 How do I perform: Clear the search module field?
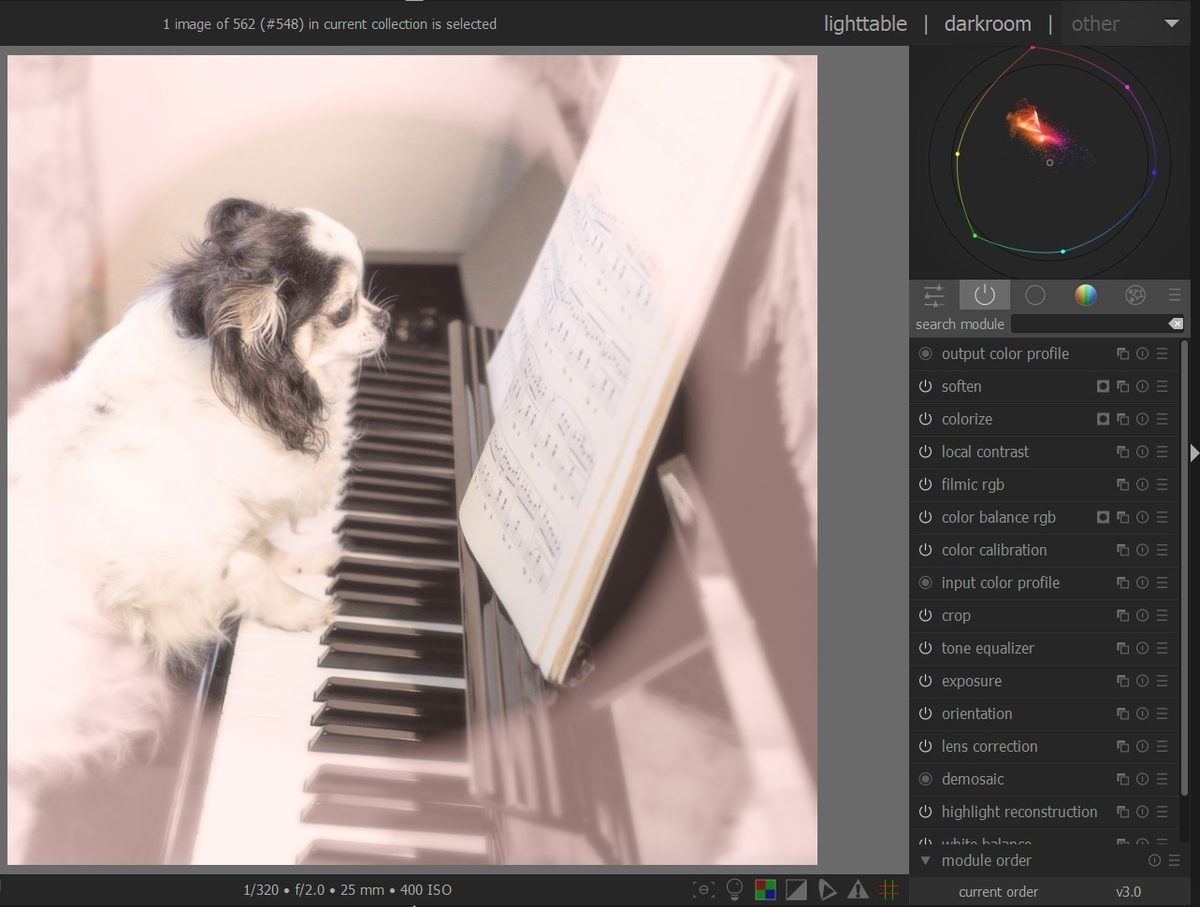point(1176,324)
